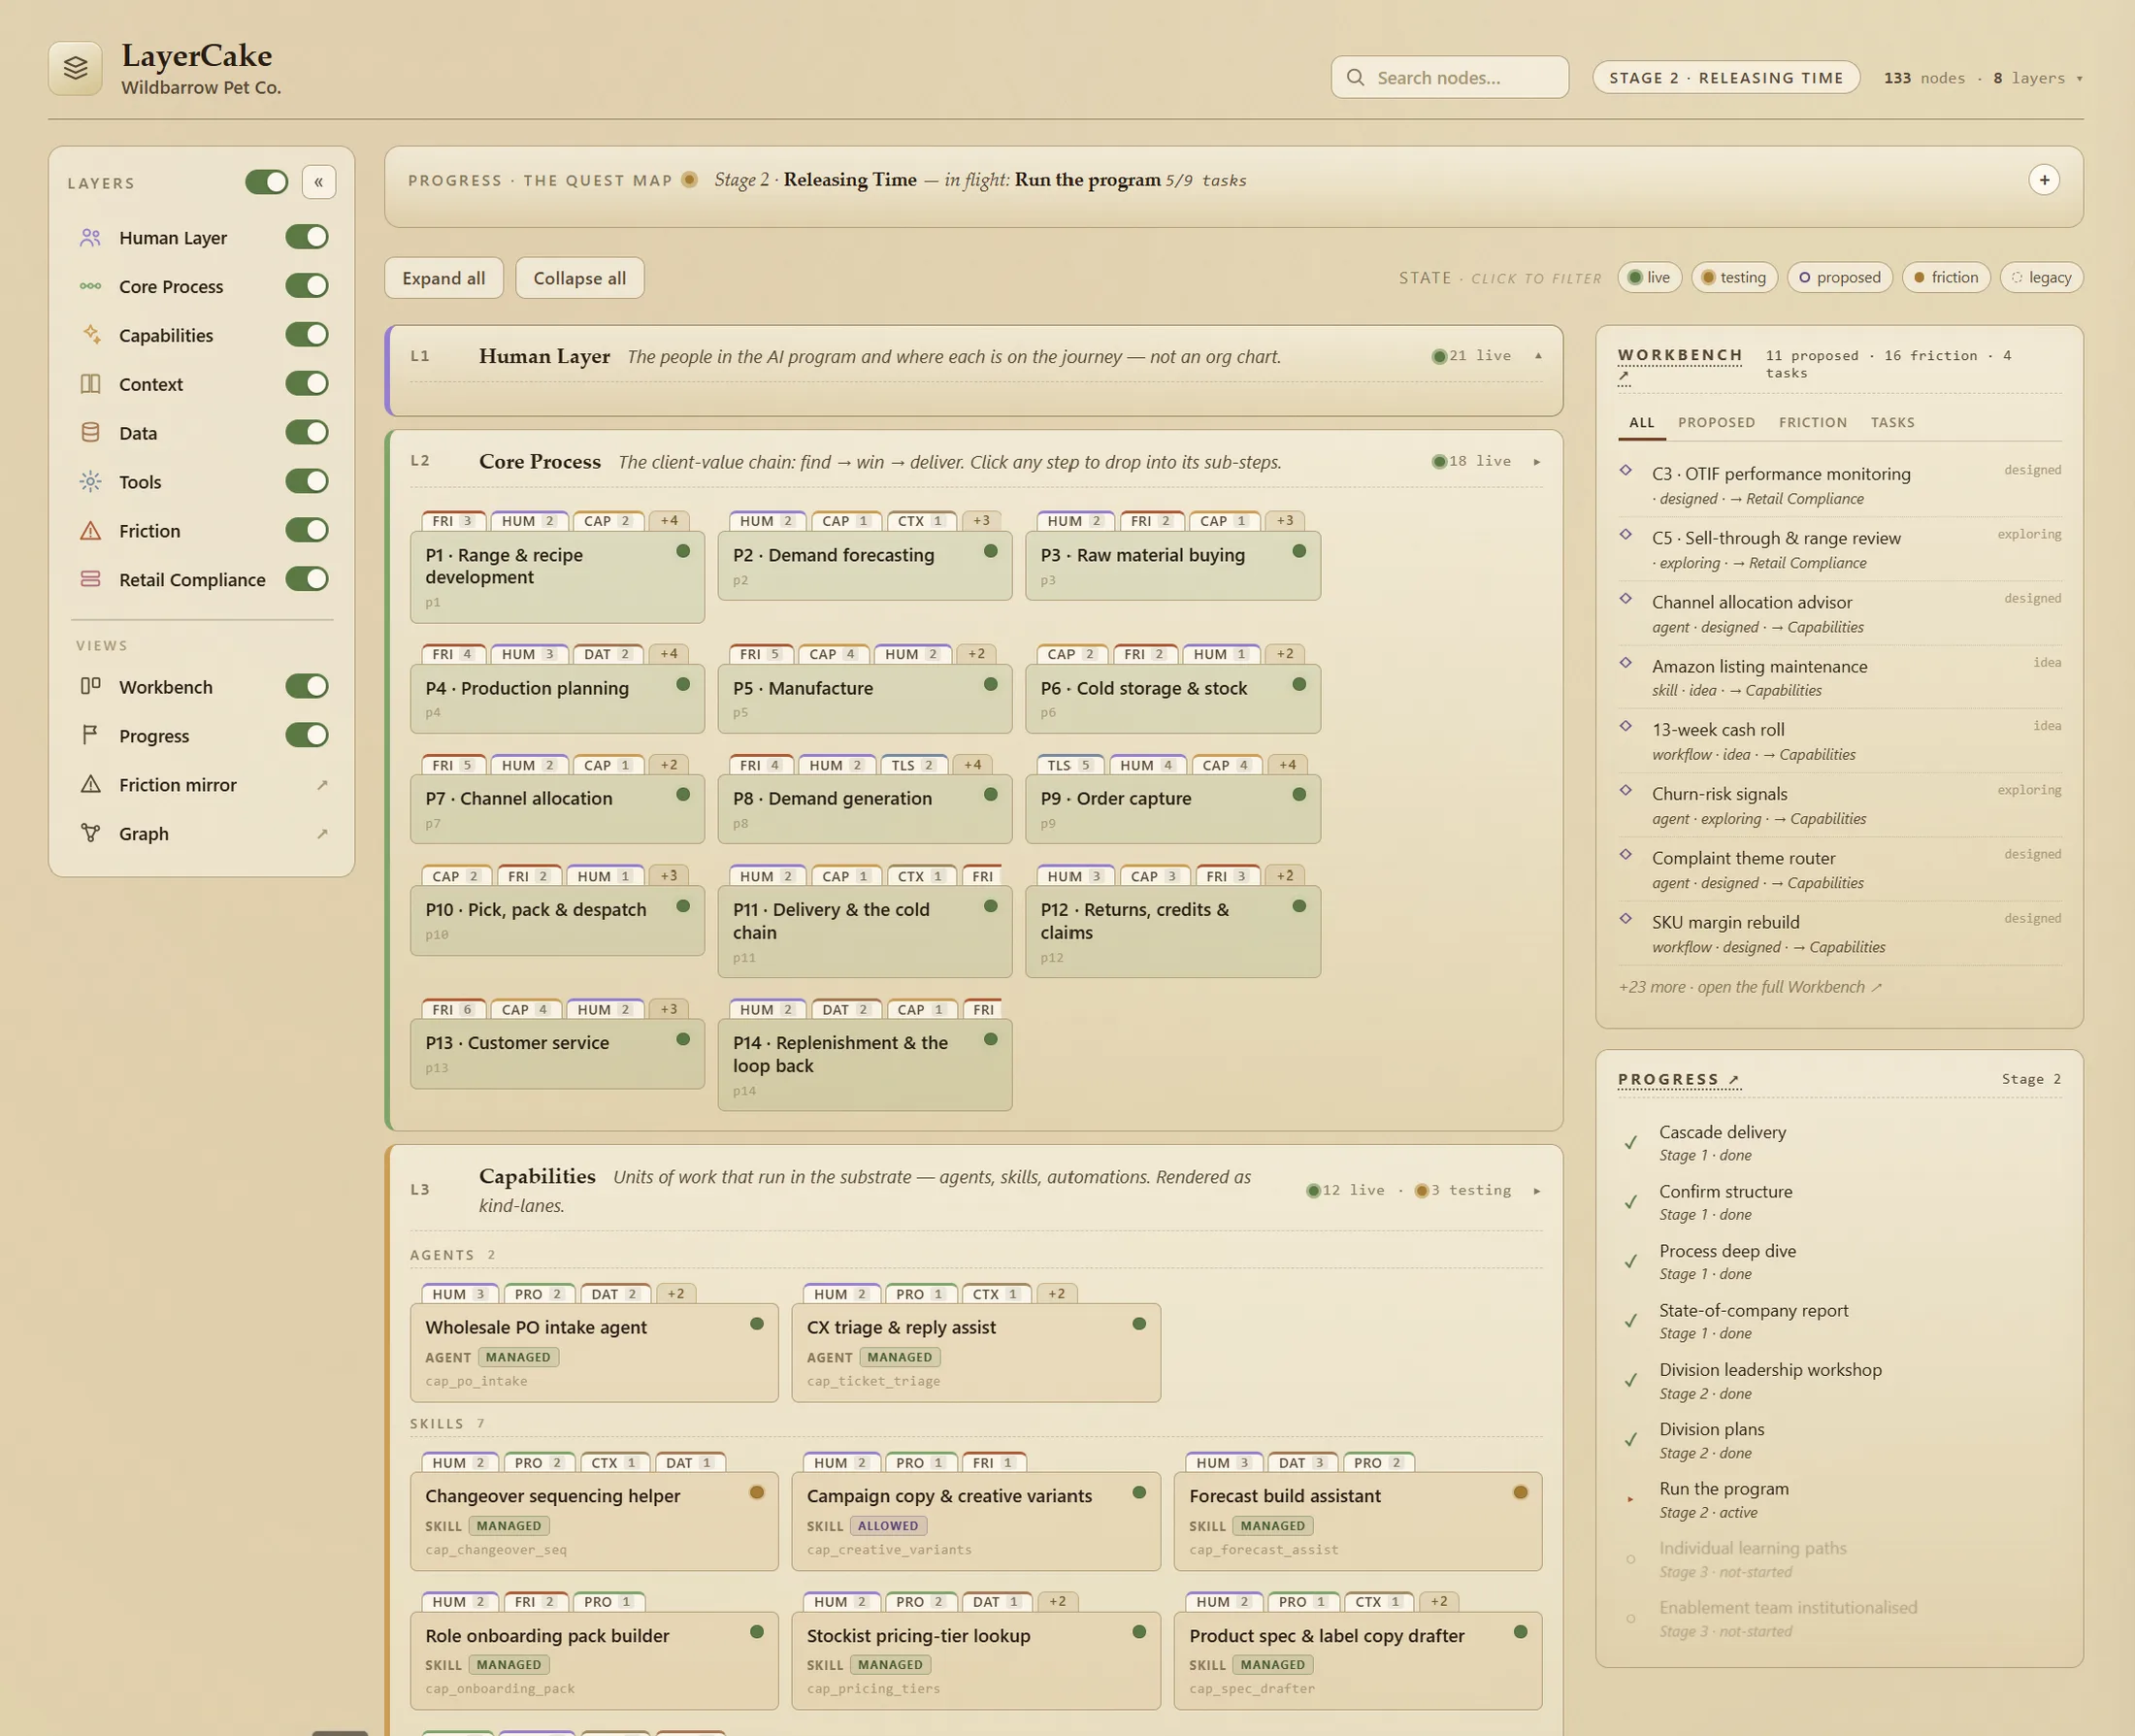The width and height of the screenshot is (2135, 1736).
Task: Open the Graph view icon
Action: 90,833
